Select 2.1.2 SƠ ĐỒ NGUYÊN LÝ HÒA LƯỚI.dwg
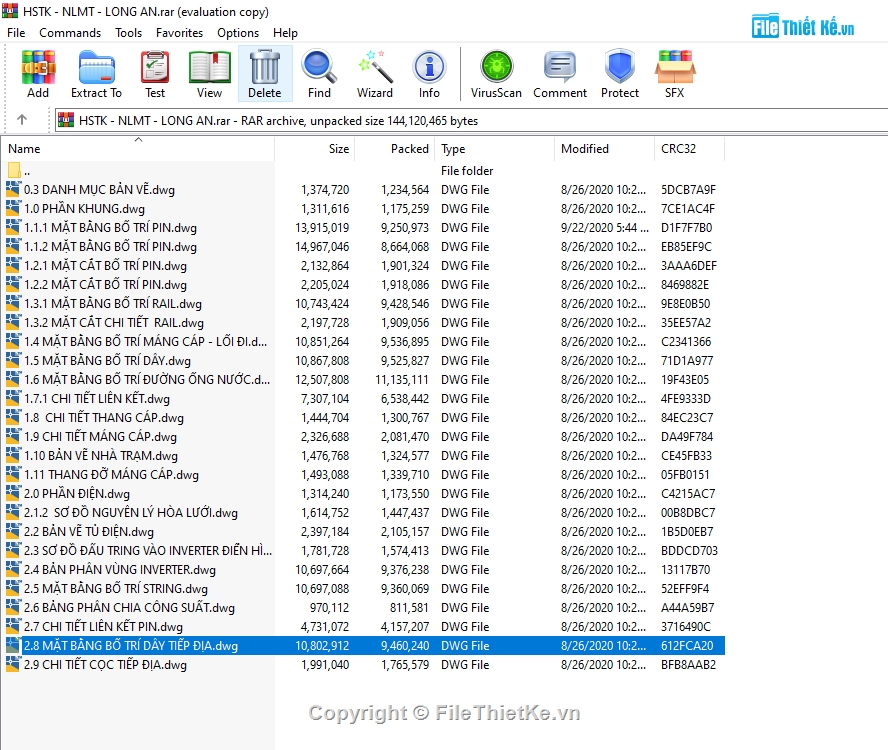The width and height of the screenshot is (888, 750). (x=131, y=512)
